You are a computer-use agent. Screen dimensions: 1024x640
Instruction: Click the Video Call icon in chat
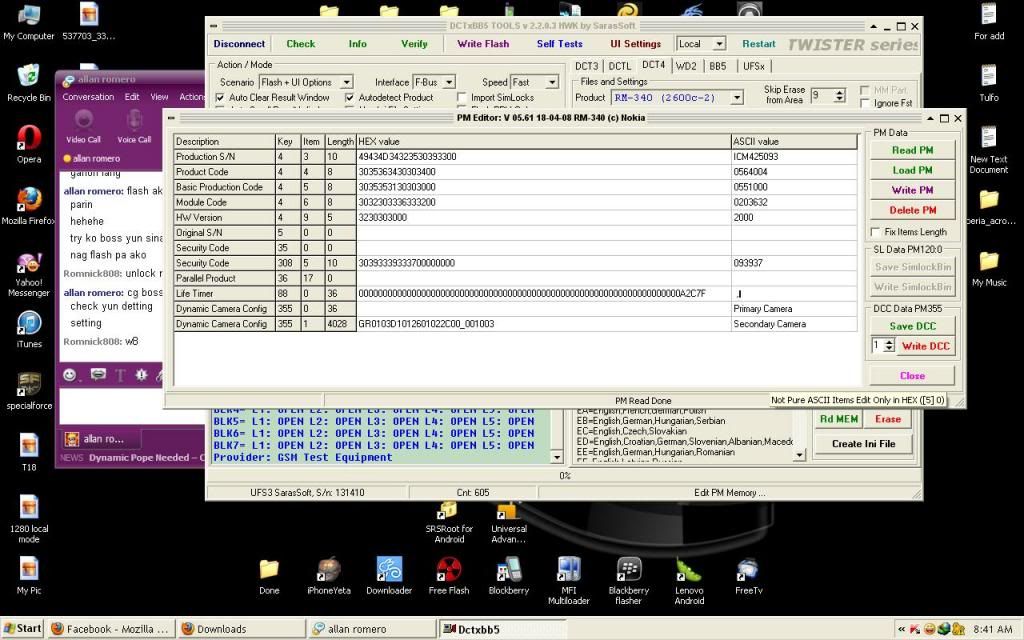83,121
